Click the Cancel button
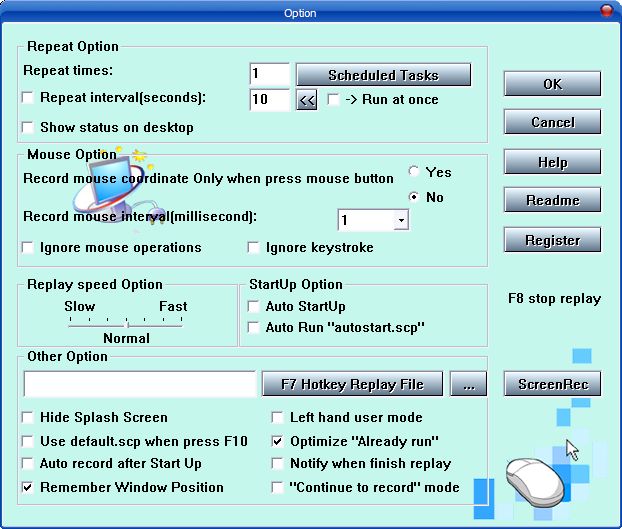622x529 pixels. (552, 123)
